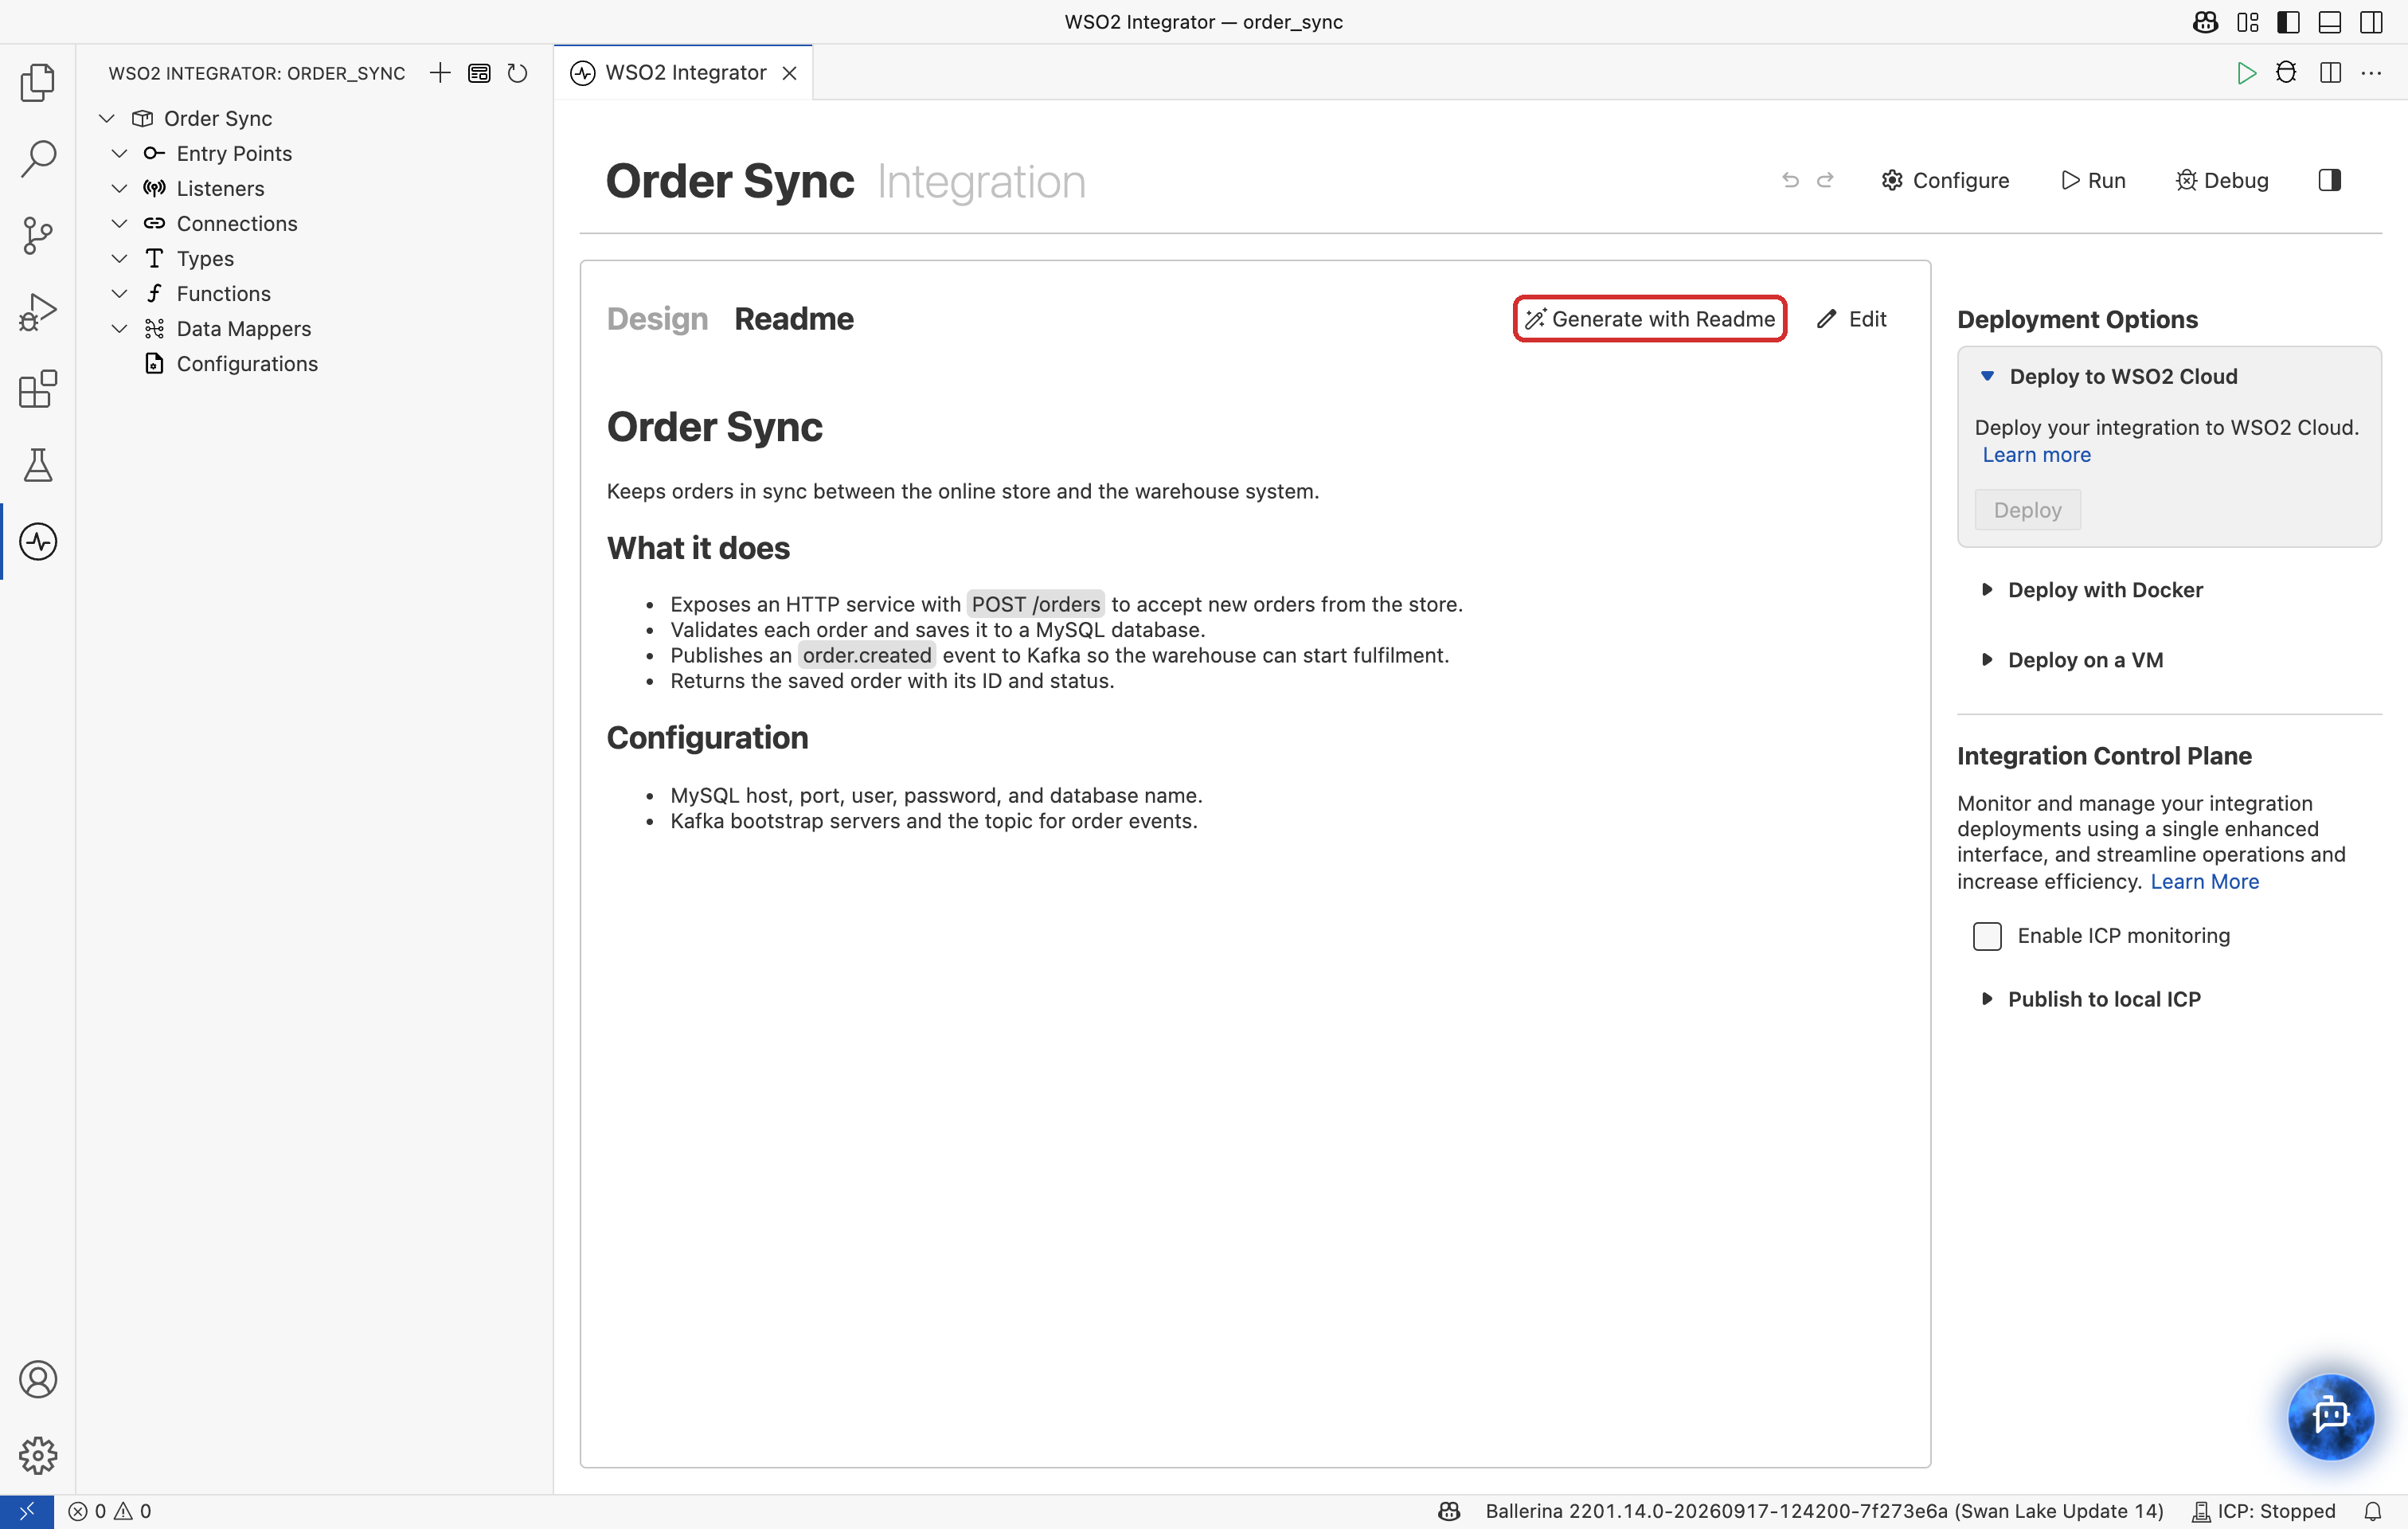Open the Configure button
2408x1529 pixels.
point(1945,180)
